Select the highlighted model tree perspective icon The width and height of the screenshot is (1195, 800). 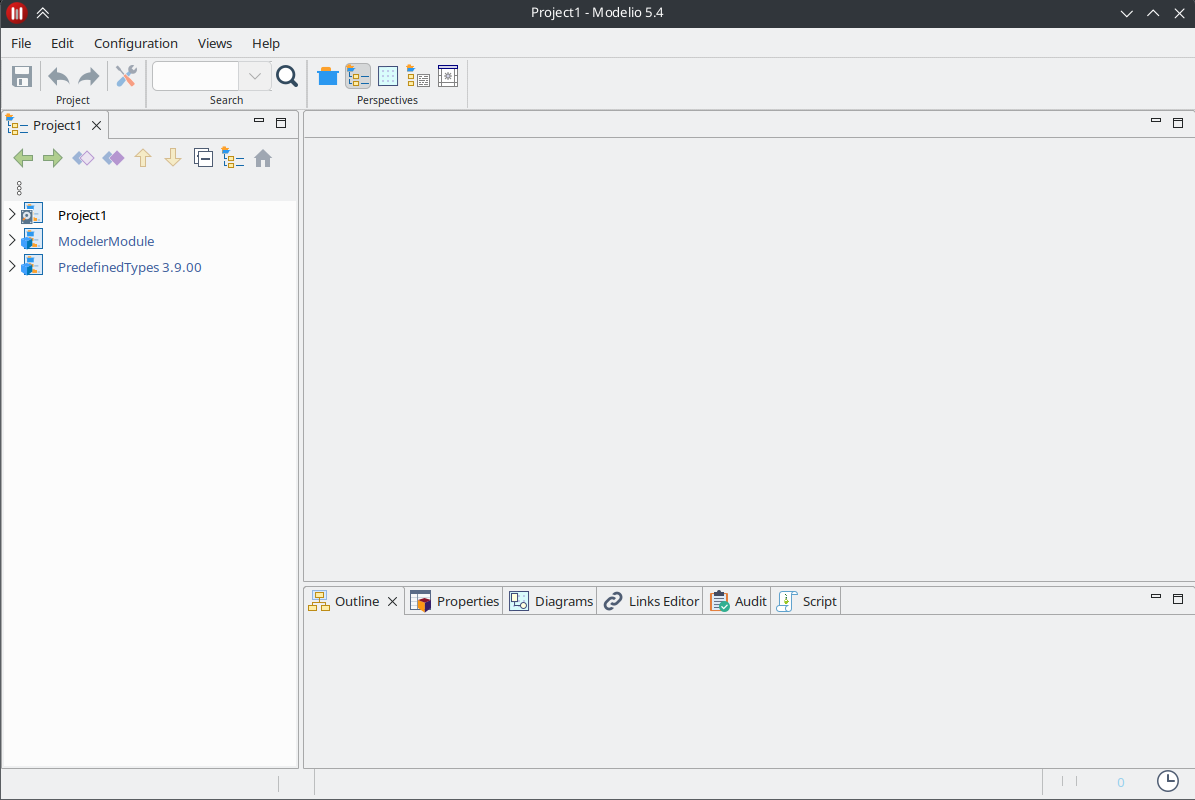[x=357, y=76]
